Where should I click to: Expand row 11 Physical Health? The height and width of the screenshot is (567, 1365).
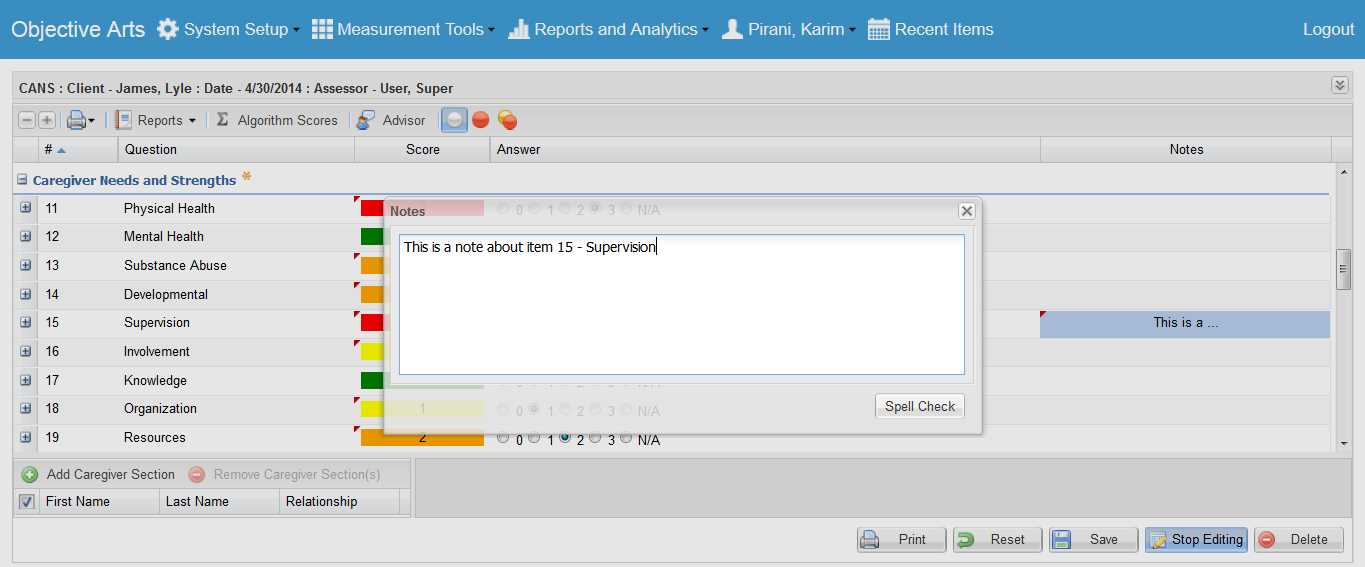click(25, 208)
